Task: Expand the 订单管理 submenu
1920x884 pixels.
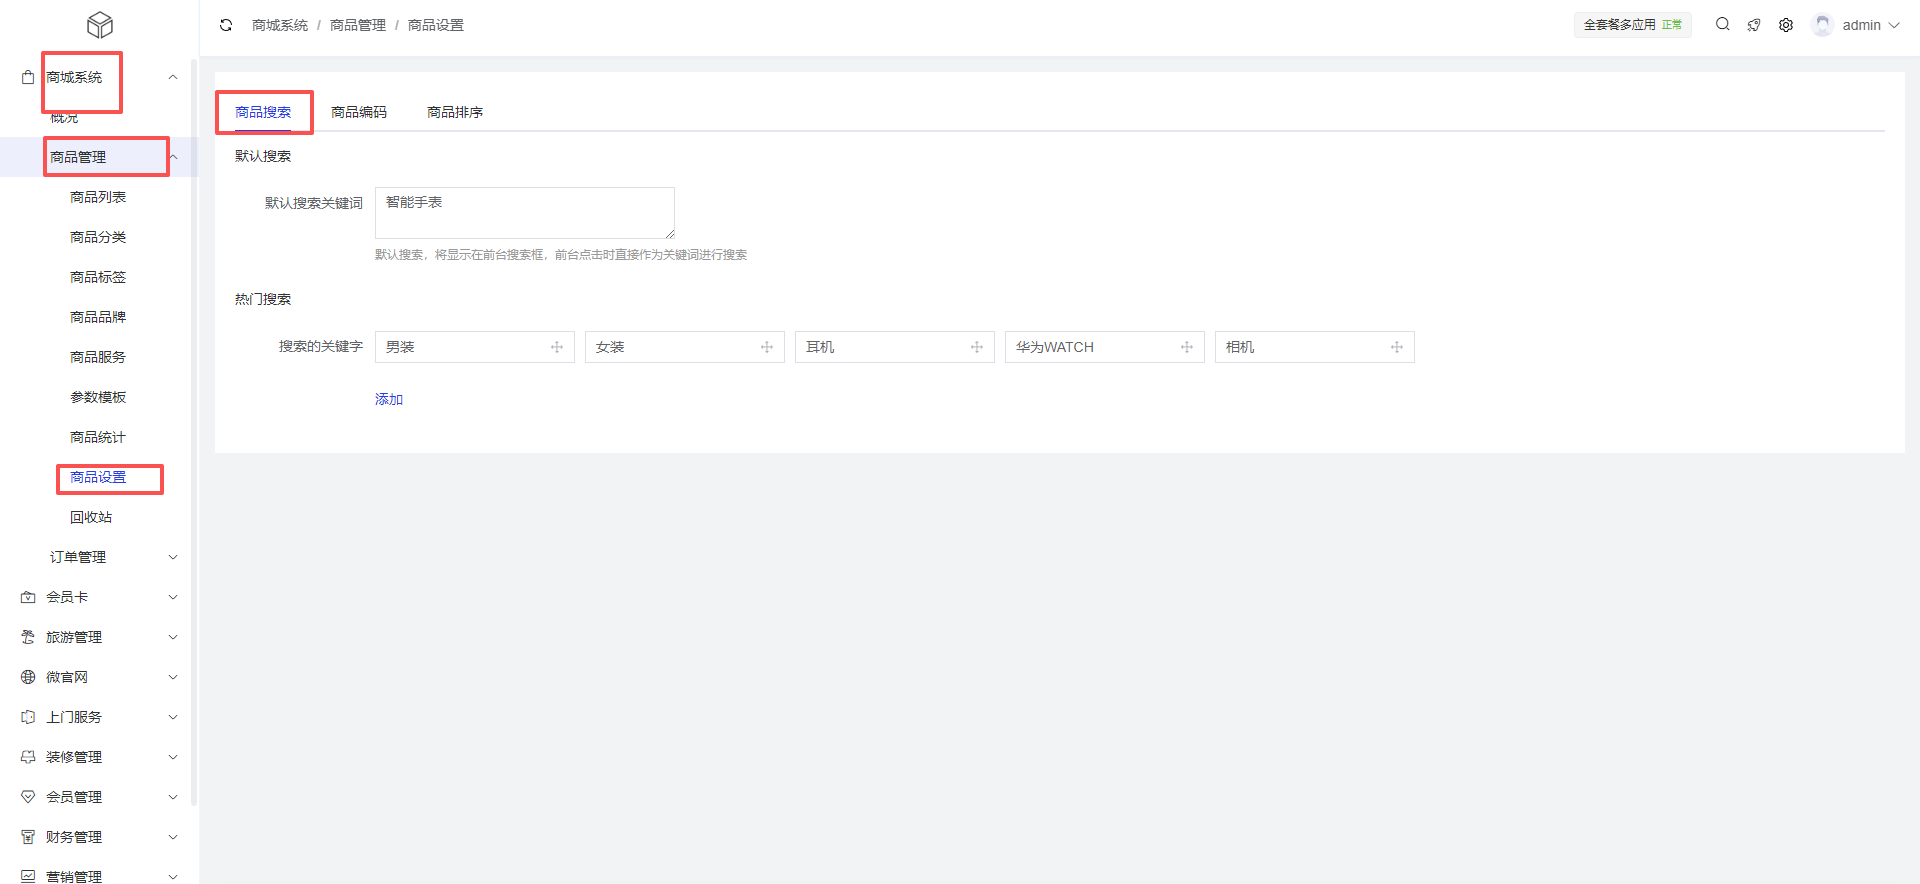Action: click(173, 557)
